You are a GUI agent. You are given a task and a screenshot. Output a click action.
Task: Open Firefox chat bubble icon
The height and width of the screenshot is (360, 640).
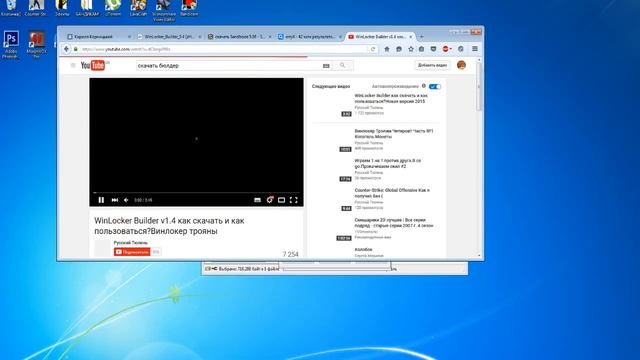[399, 49]
